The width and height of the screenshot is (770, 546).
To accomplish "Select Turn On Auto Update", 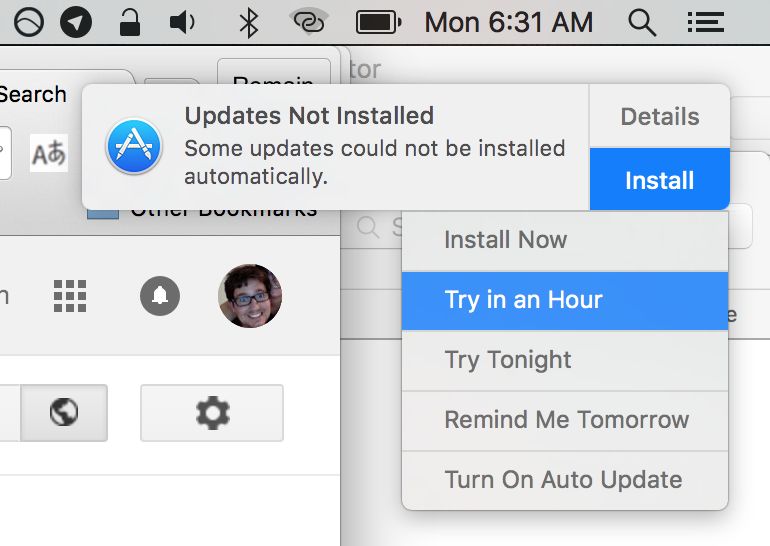I will click(563, 480).
